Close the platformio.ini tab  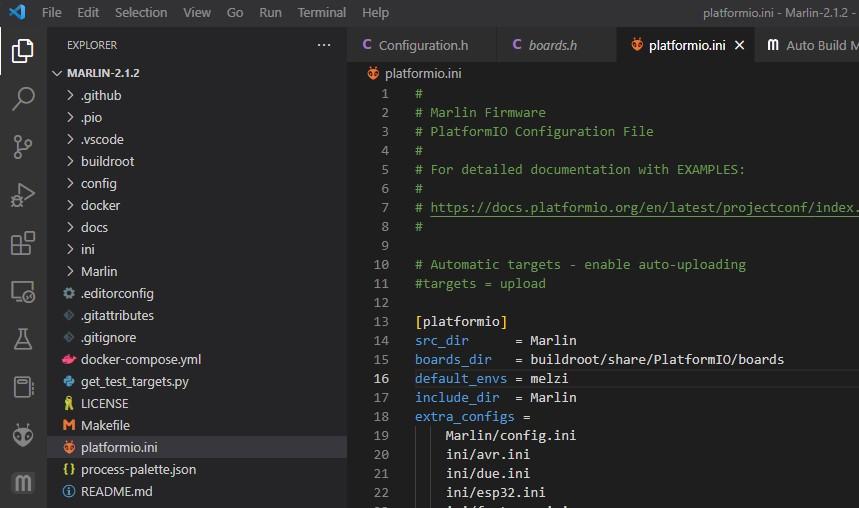pyautogui.click(x=740, y=45)
